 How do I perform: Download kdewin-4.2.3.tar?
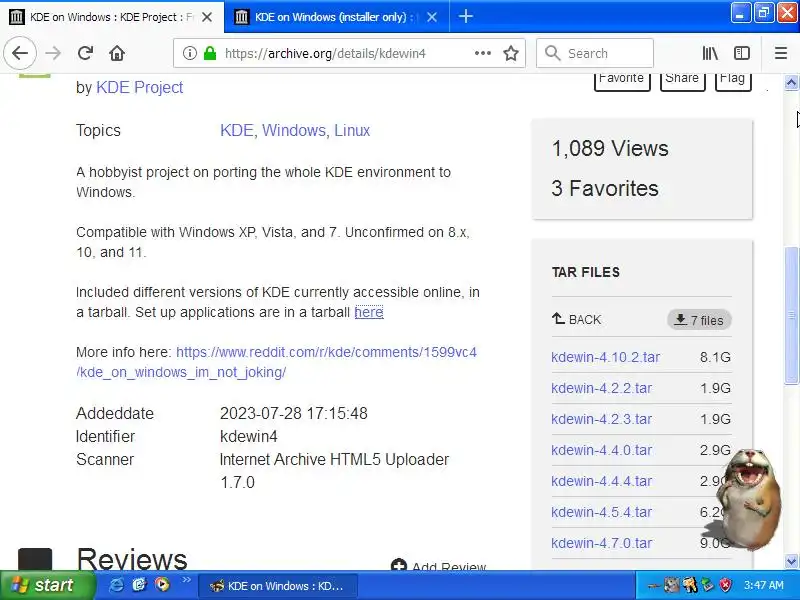point(601,419)
